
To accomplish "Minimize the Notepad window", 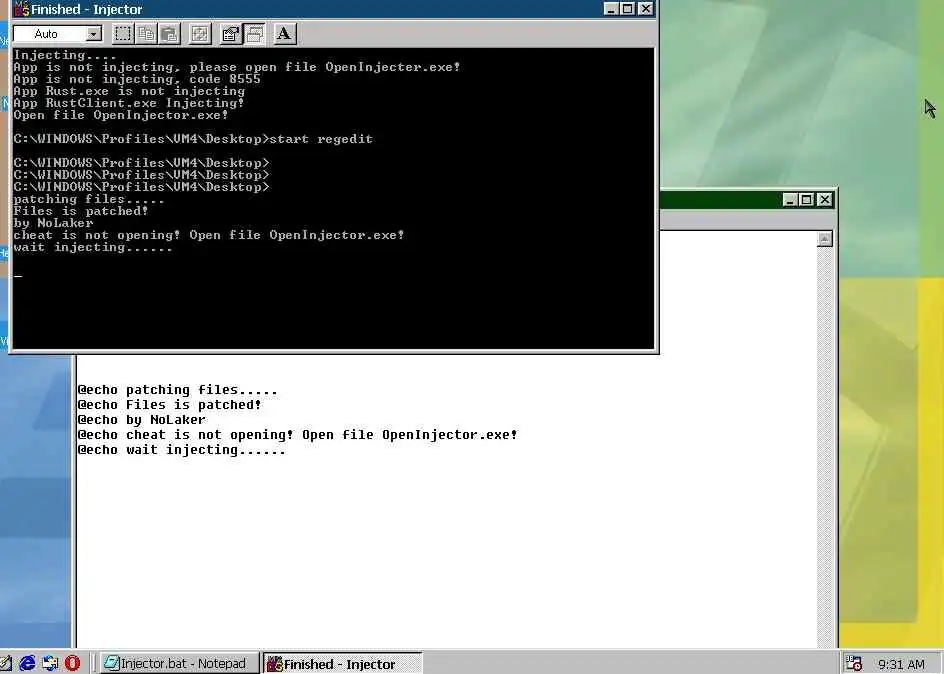I will [790, 200].
